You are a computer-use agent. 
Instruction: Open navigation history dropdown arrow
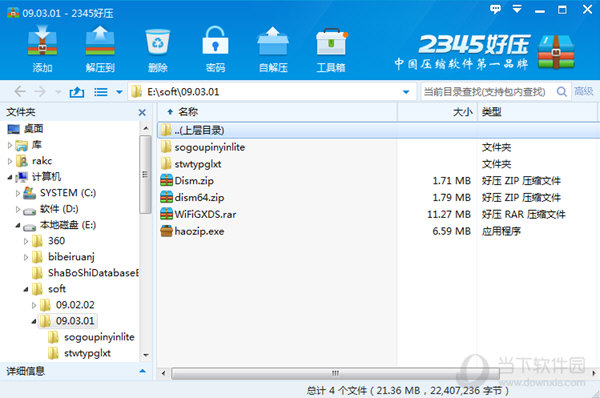pos(58,92)
